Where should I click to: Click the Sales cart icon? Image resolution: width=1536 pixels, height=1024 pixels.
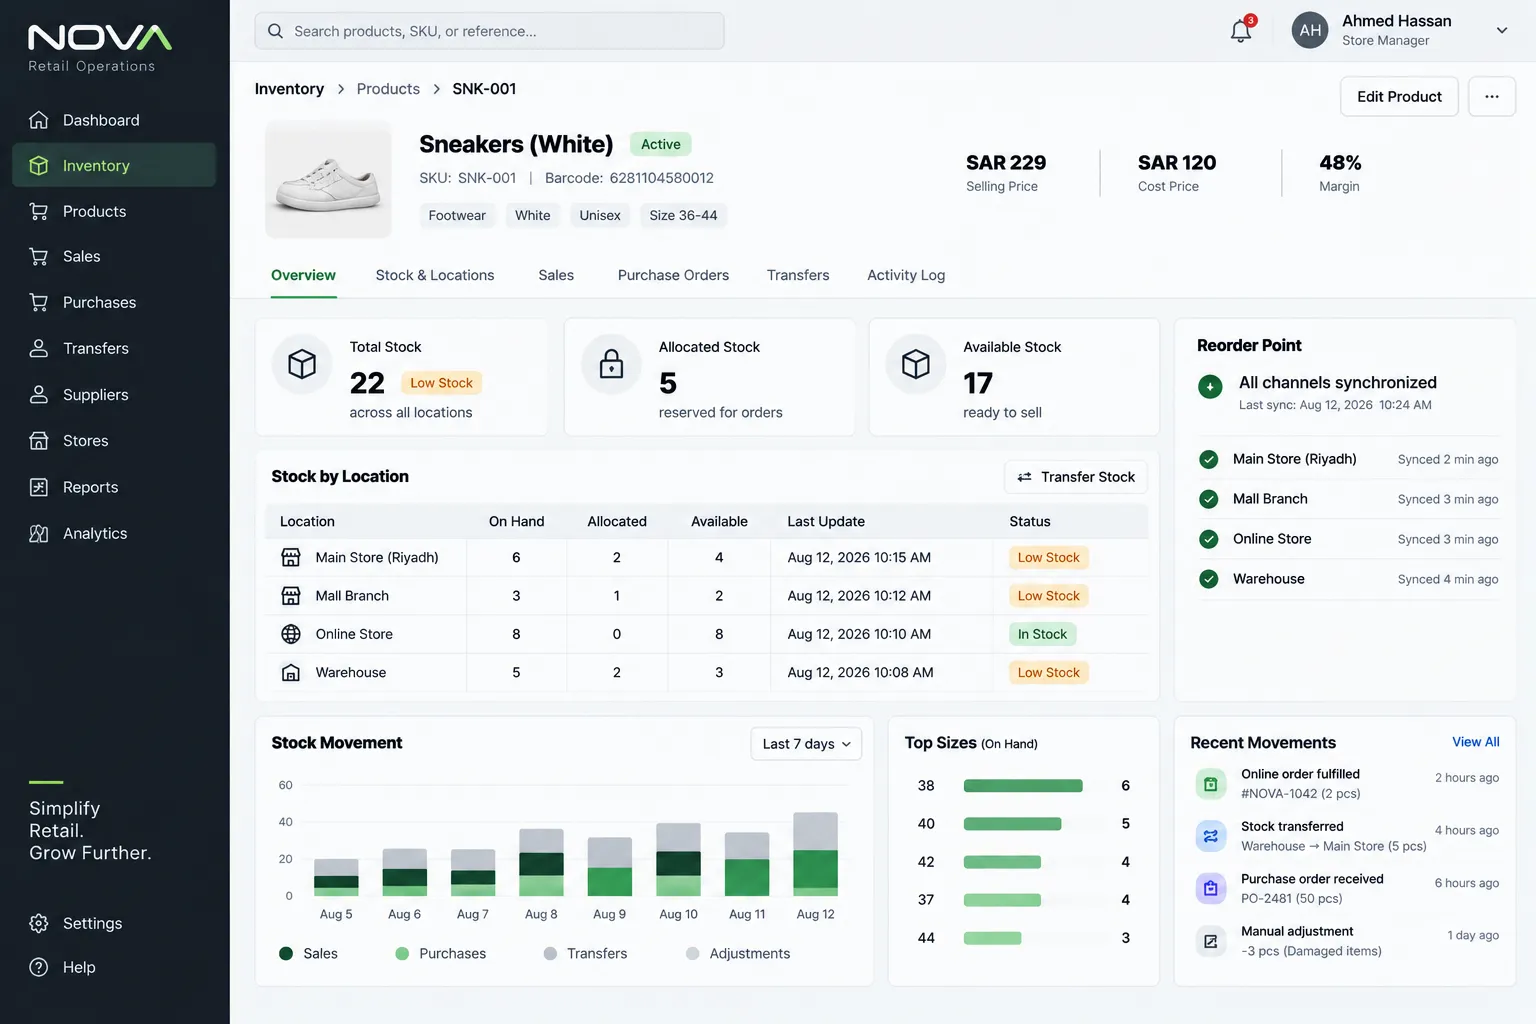click(x=39, y=257)
